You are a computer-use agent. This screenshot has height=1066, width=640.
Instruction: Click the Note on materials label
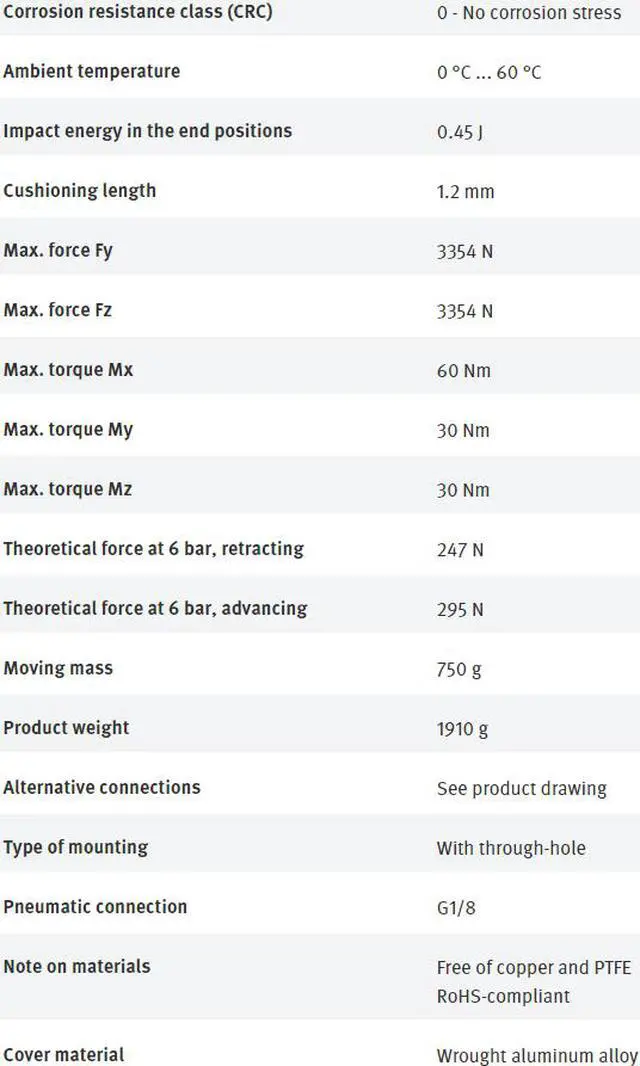coord(77,966)
